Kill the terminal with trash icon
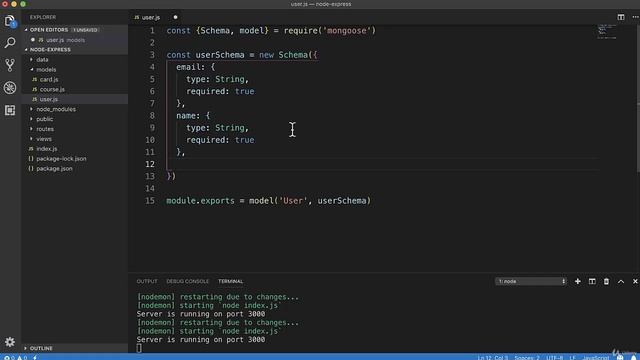640x360 pixels. (606, 281)
